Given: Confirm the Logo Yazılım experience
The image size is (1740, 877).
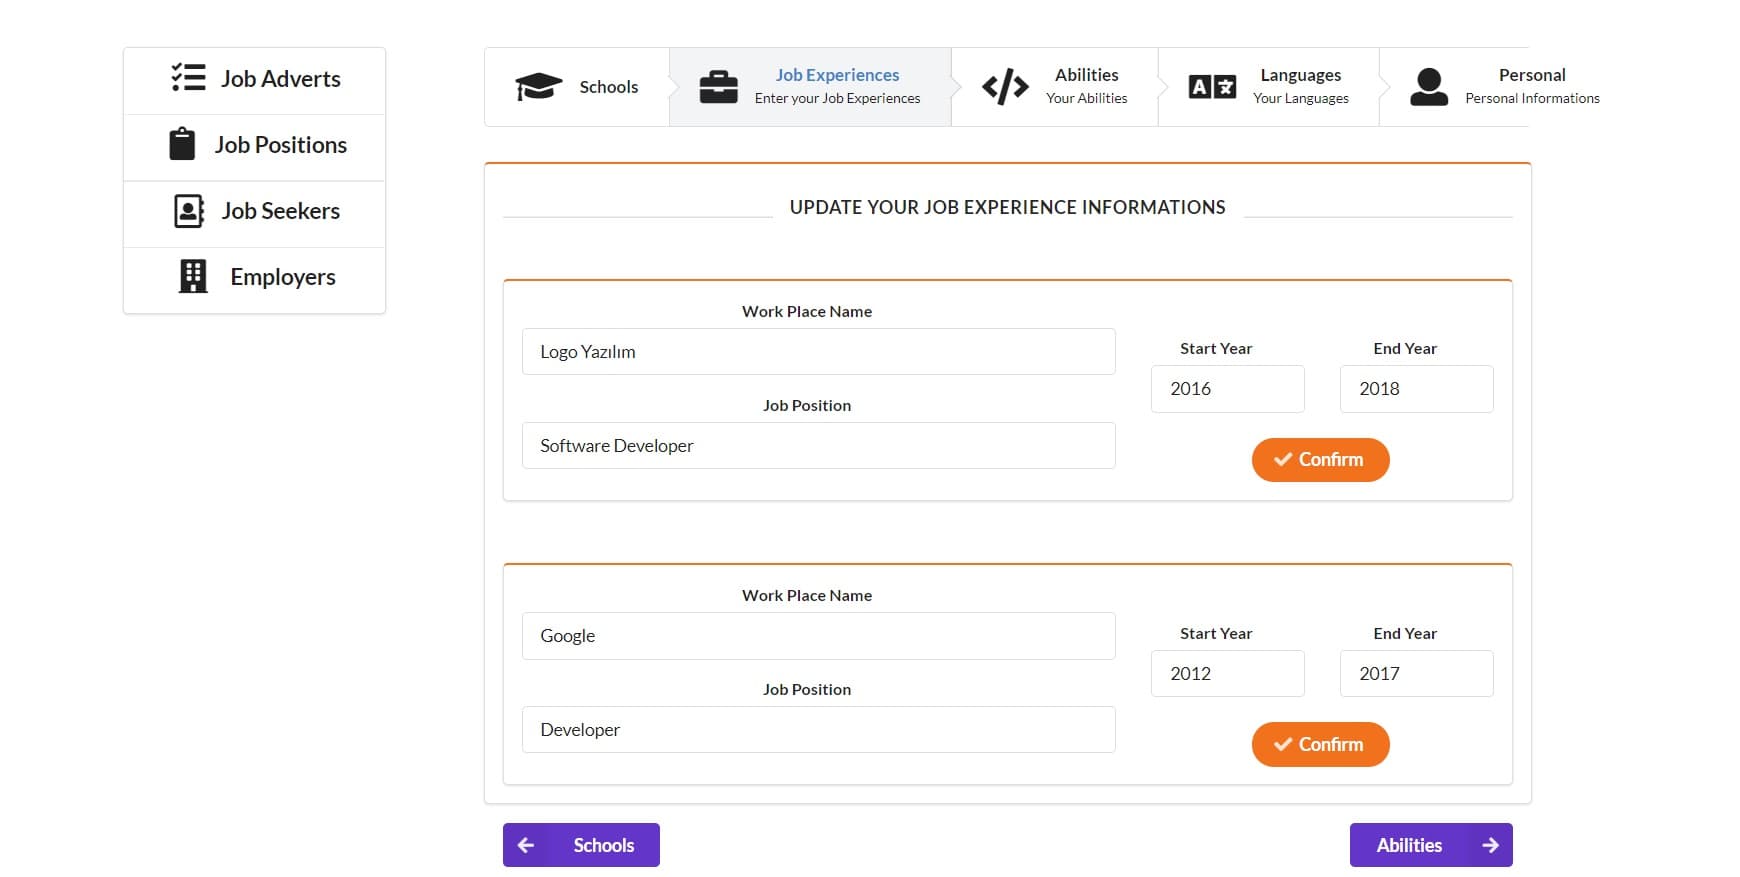Looking at the screenshot, I should pyautogui.click(x=1320, y=460).
